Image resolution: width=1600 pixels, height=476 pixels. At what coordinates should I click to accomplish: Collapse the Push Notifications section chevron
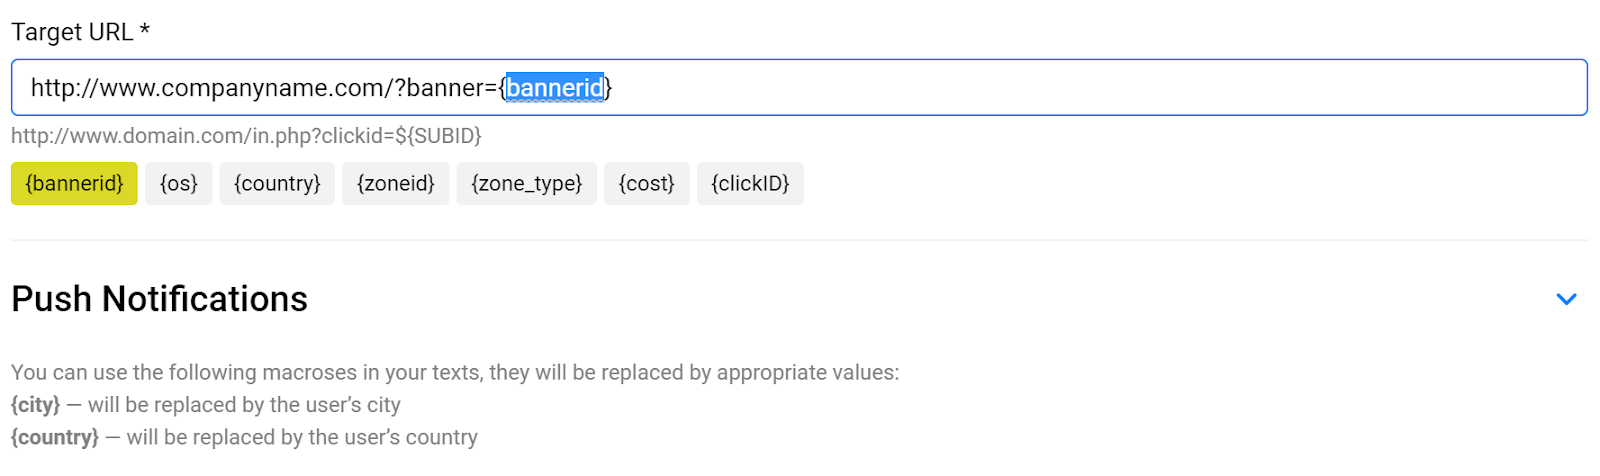[1566, 299]
